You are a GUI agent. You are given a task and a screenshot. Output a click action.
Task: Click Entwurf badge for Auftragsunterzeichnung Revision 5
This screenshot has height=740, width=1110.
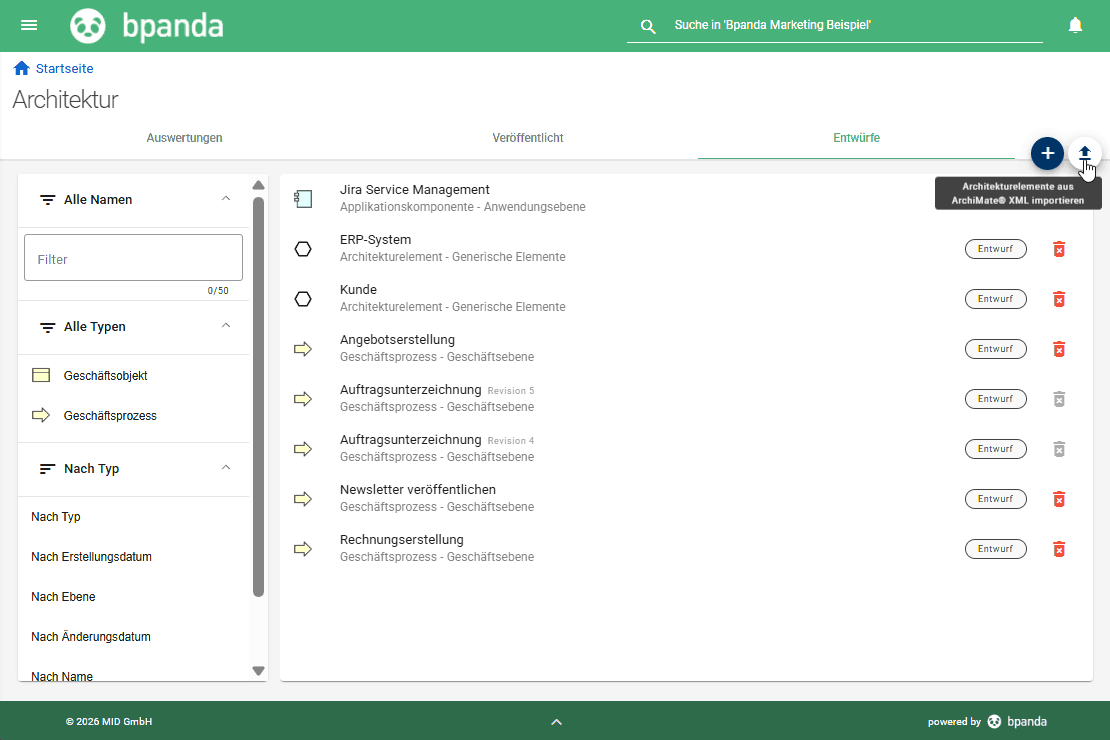(x=995, y=399)
